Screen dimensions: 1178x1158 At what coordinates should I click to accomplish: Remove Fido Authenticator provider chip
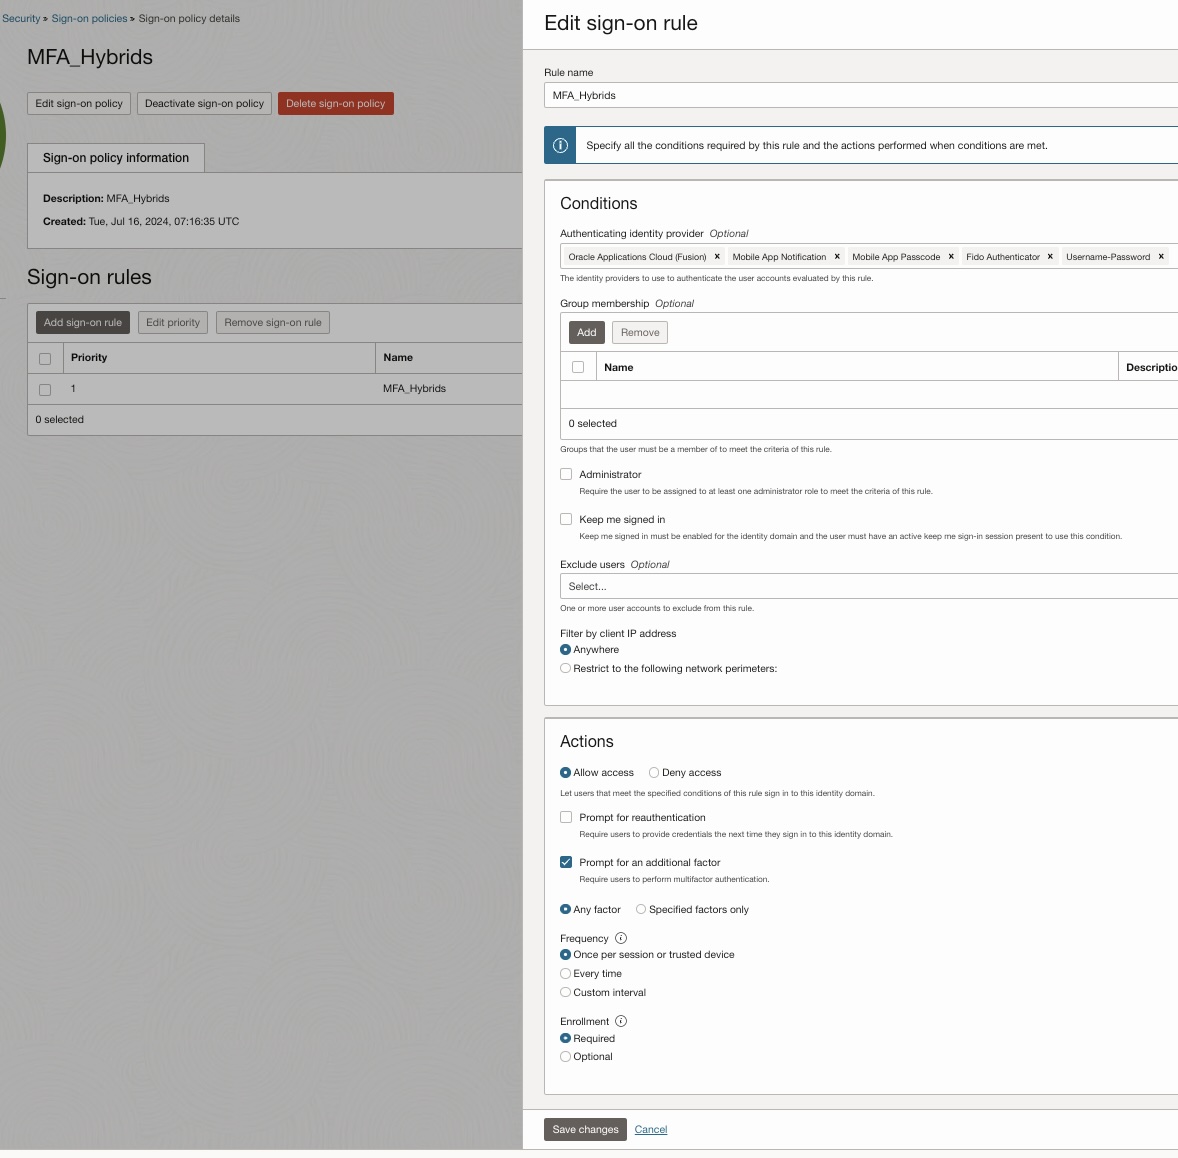pyautogui.click(x=1050, y=257)
